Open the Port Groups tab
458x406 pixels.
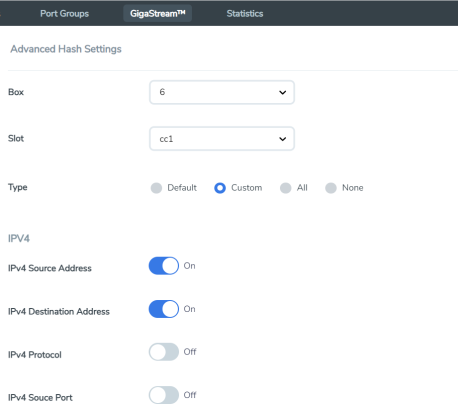point(64,14)
